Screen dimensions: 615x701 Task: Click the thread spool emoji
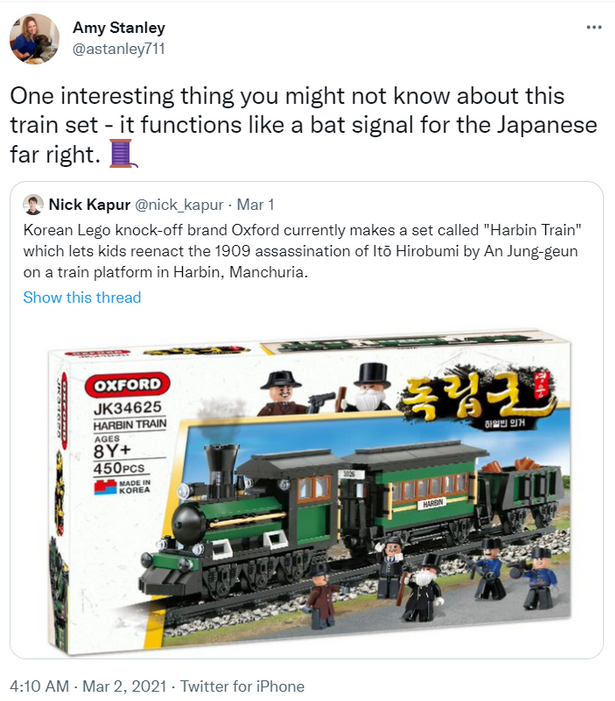click(x=122, y=153)
